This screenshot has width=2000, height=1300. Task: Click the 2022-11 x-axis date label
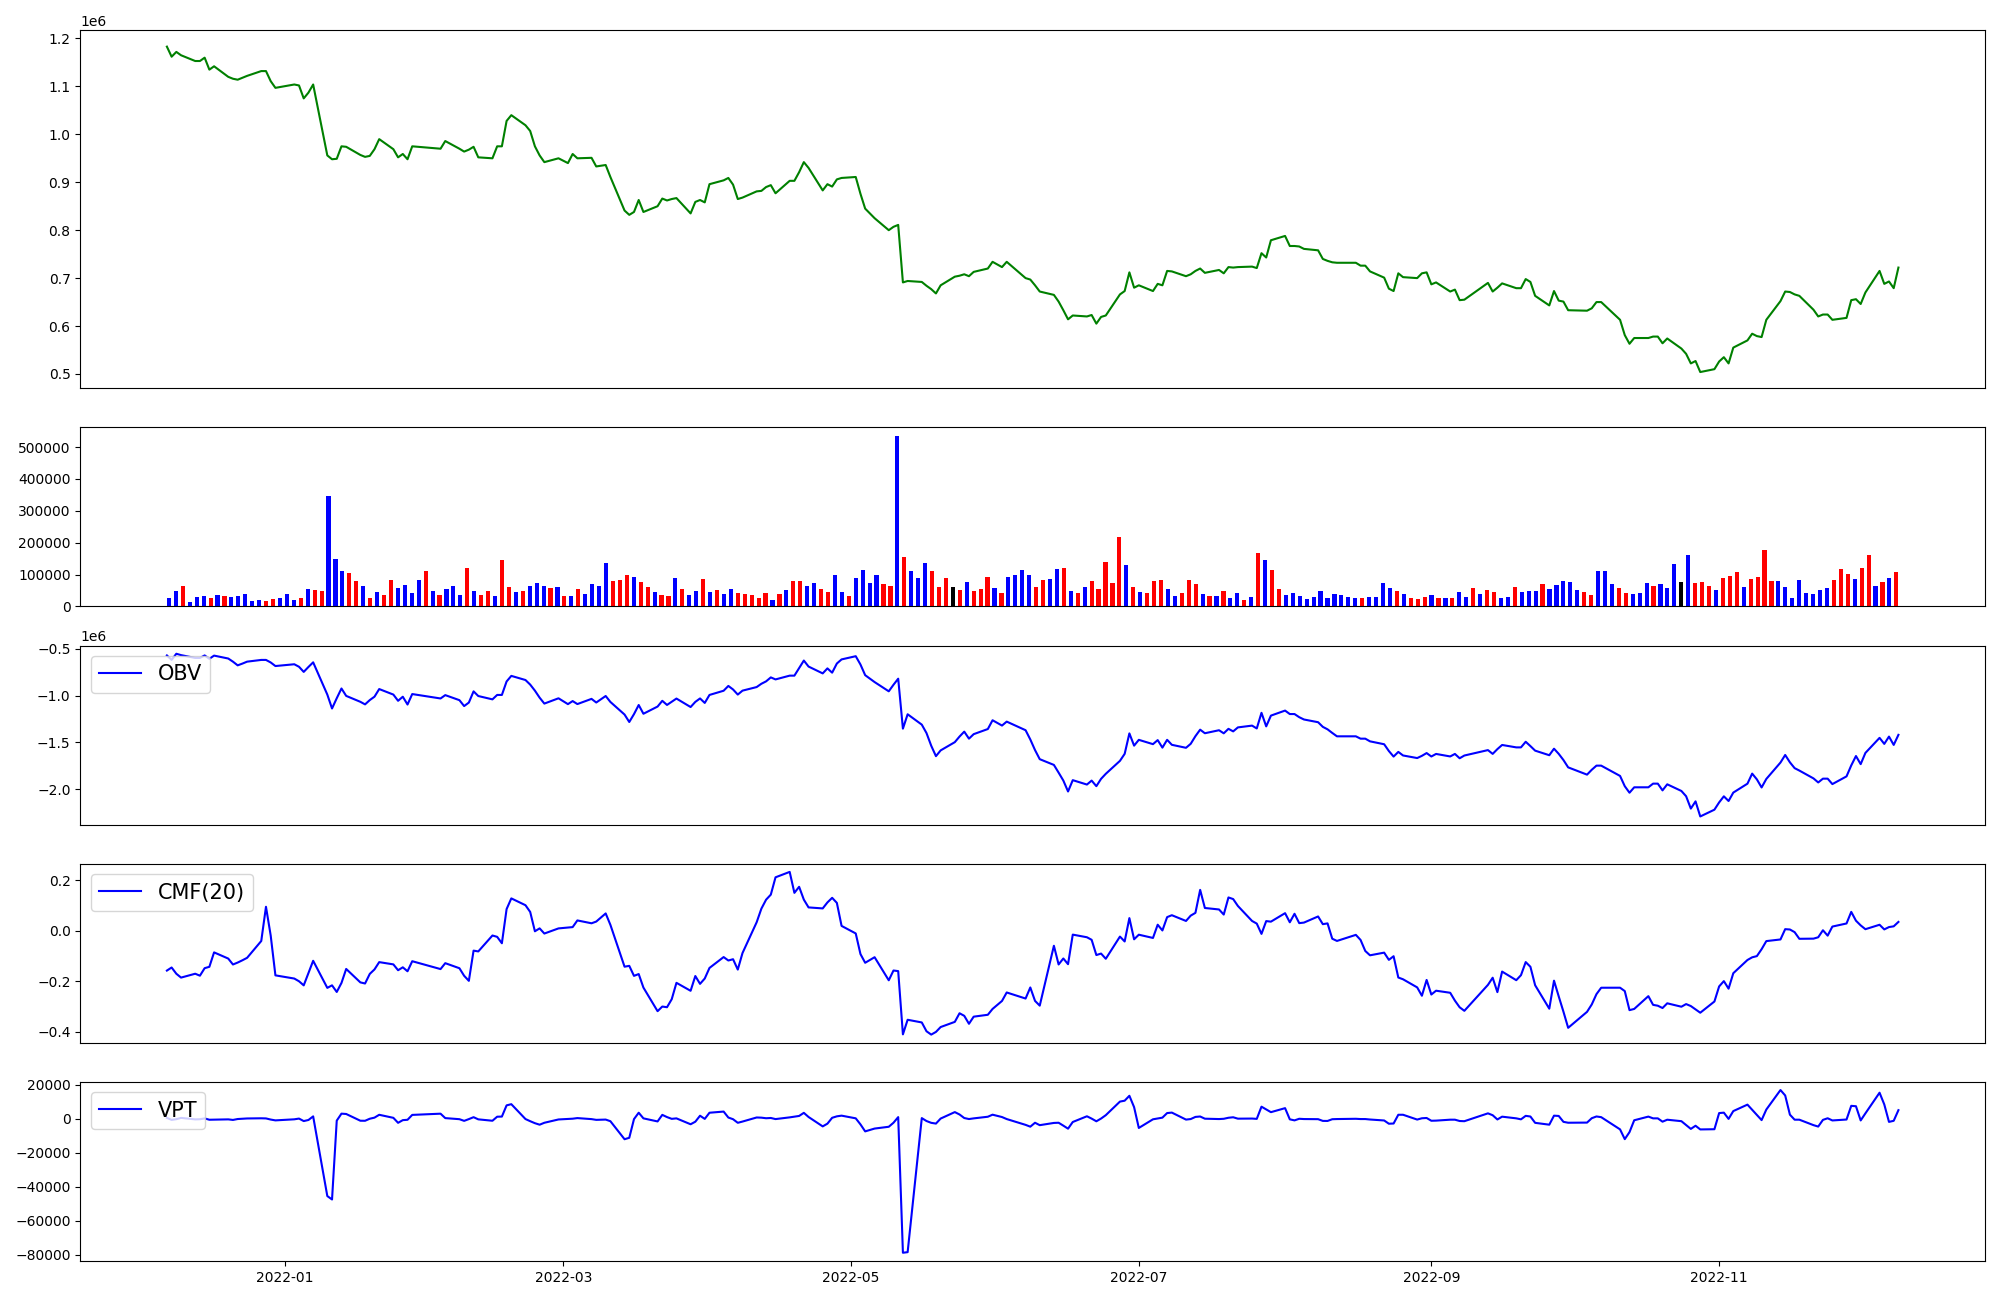click(1719, 1277)
